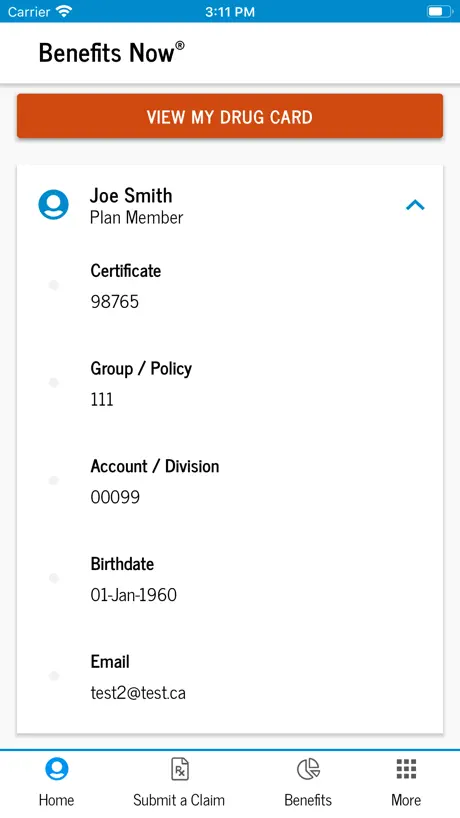The height and width of the screenshot is (818, 460).
Task: Tap the Home profile icon in bottom bar
Action: [x=56, y=769]
